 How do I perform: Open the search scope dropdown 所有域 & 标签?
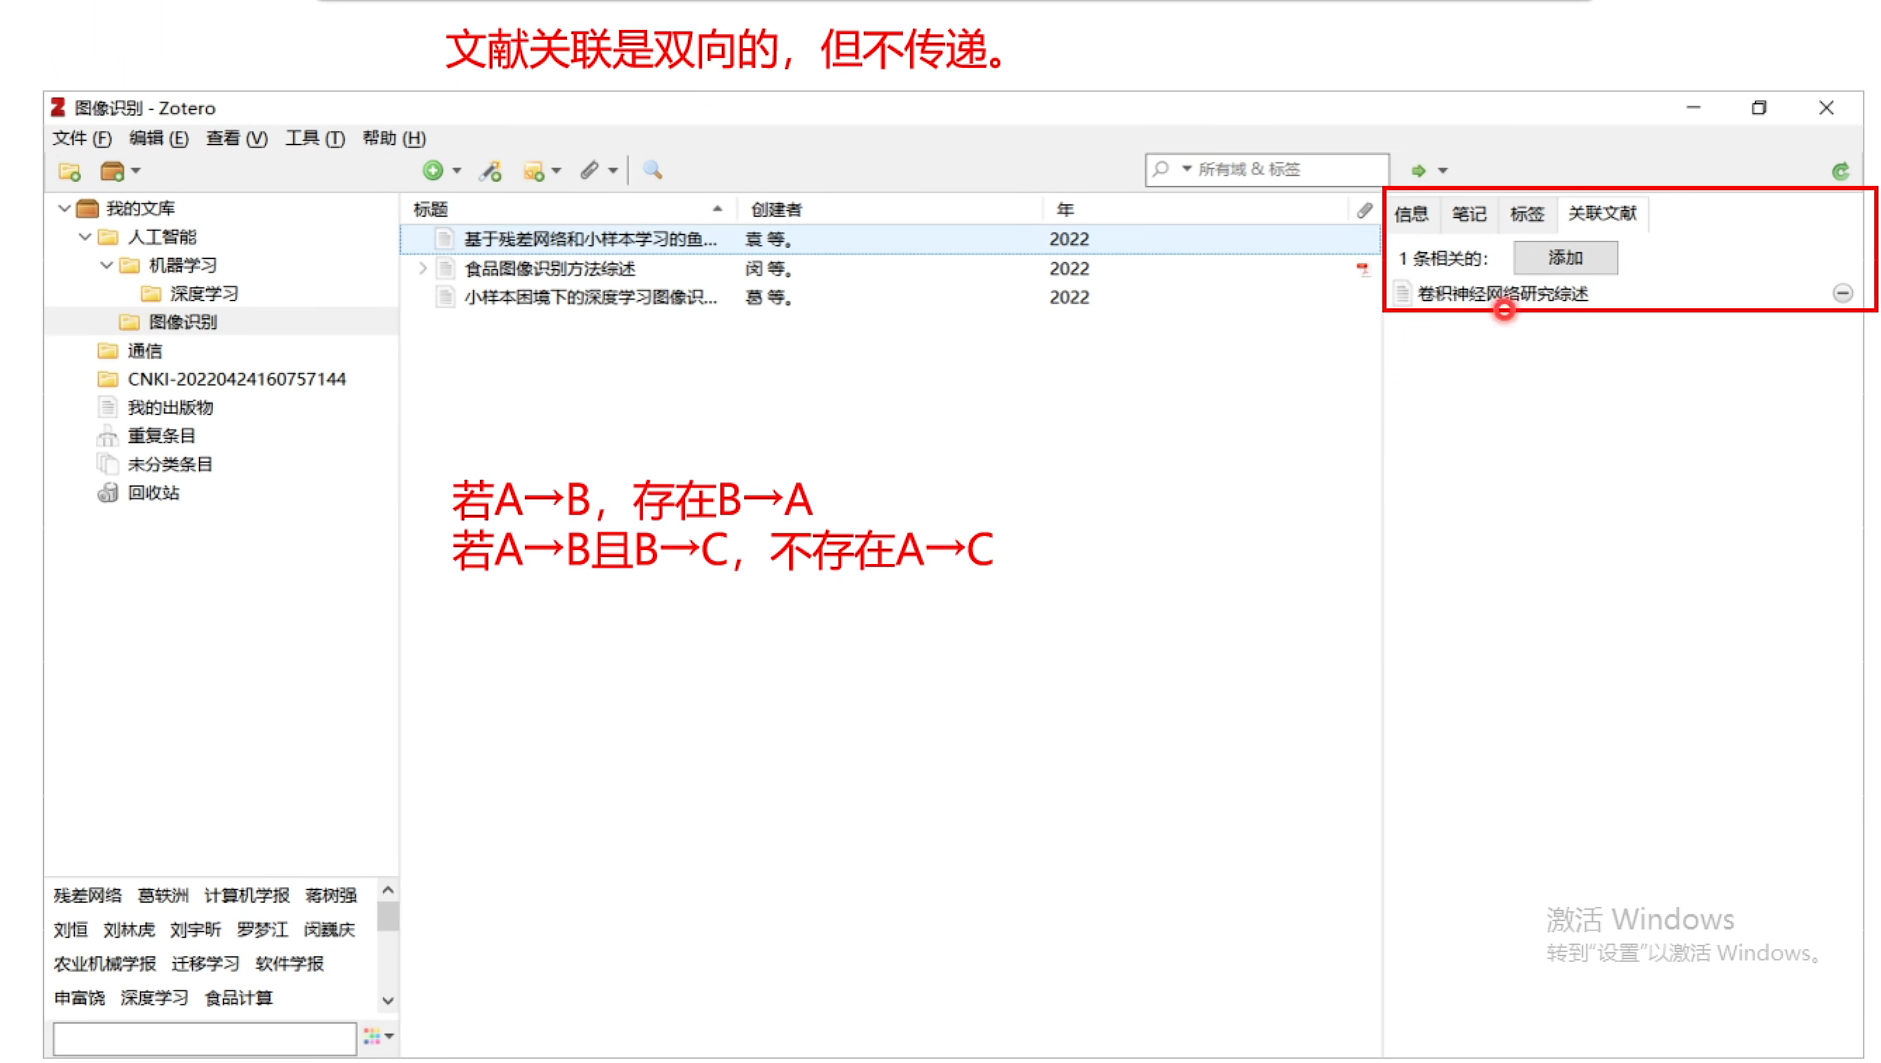[x=1185, y=169]
